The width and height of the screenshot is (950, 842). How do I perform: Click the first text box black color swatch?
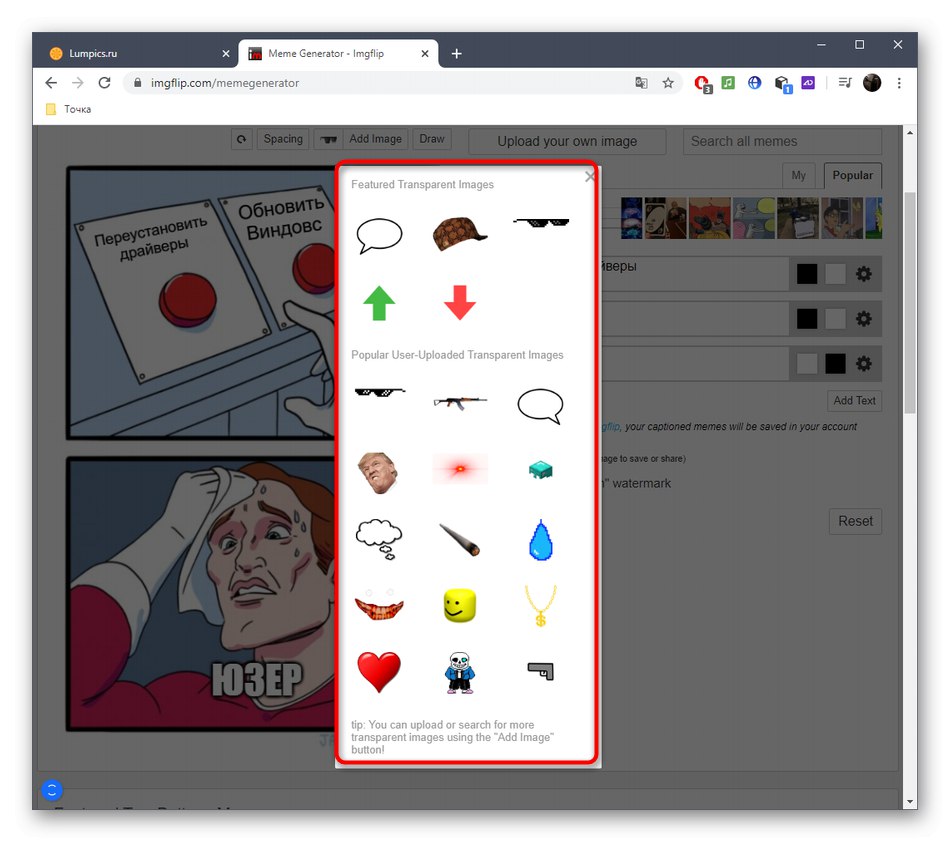point(806,274)
